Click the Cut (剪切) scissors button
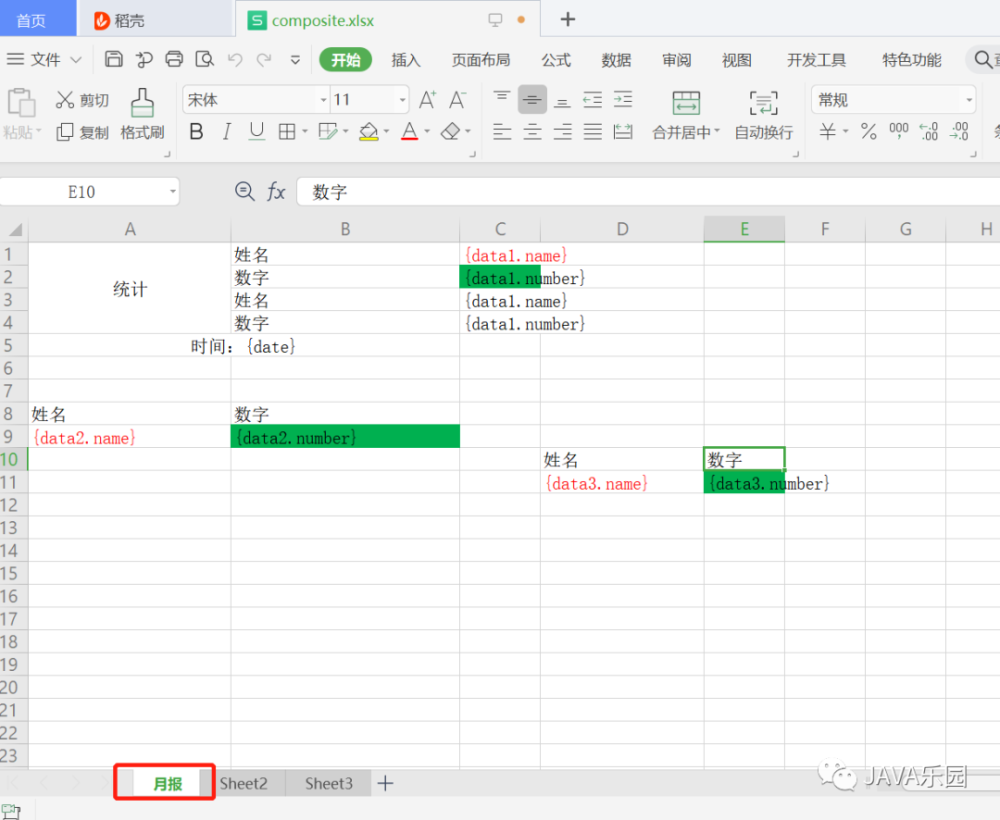 click(82, 100)
